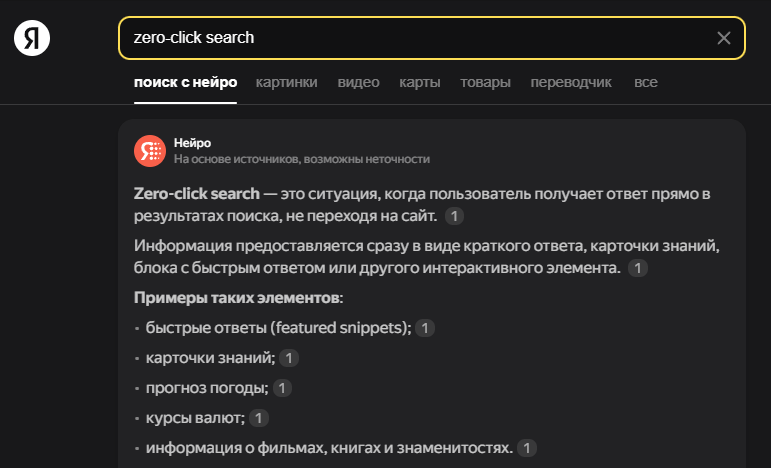Switch to the 'видео' tab
771x468 pixels.
click(358, 82)
